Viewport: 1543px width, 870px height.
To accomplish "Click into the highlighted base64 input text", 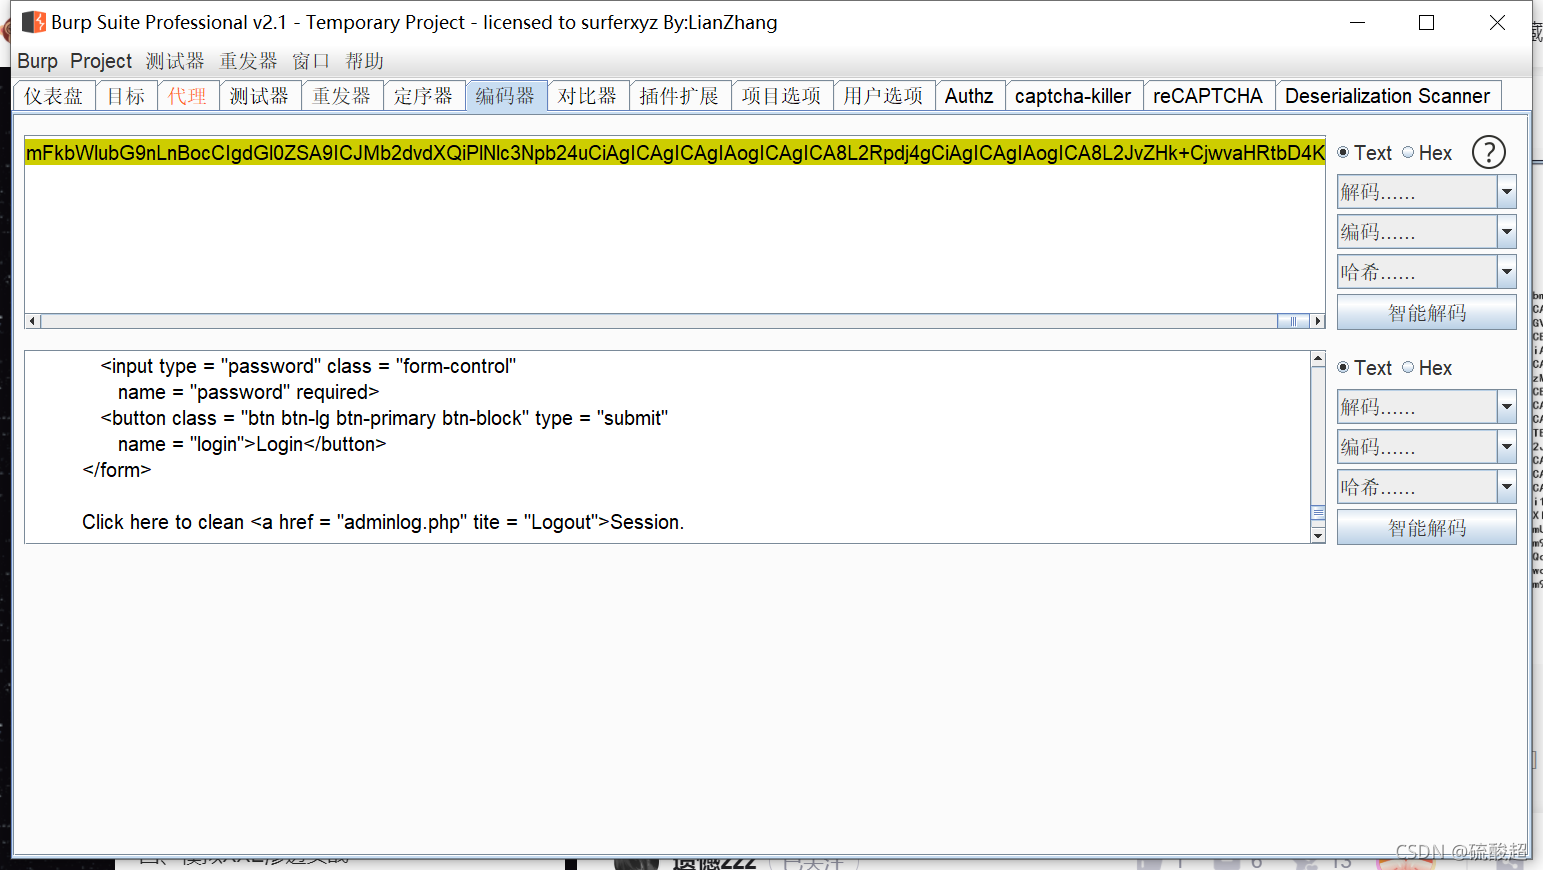I will pos(675,152).
